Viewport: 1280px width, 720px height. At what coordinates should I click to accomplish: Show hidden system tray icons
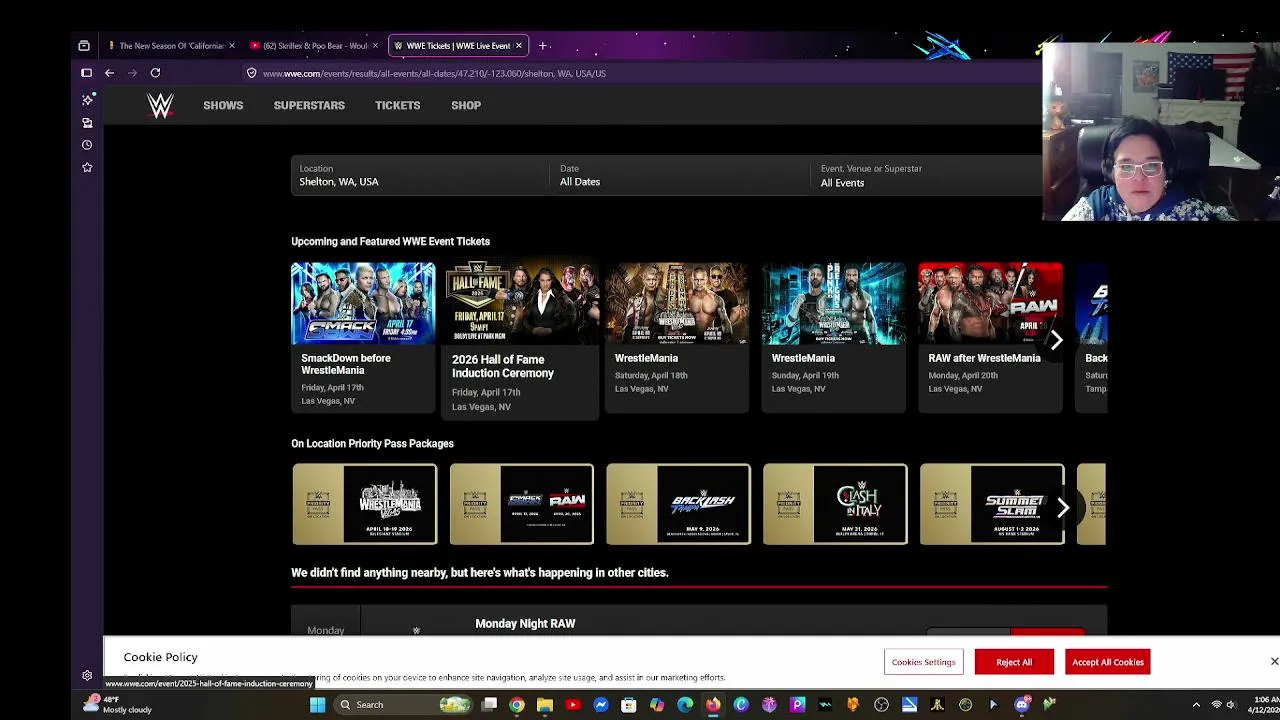(x=1196, y=705)
